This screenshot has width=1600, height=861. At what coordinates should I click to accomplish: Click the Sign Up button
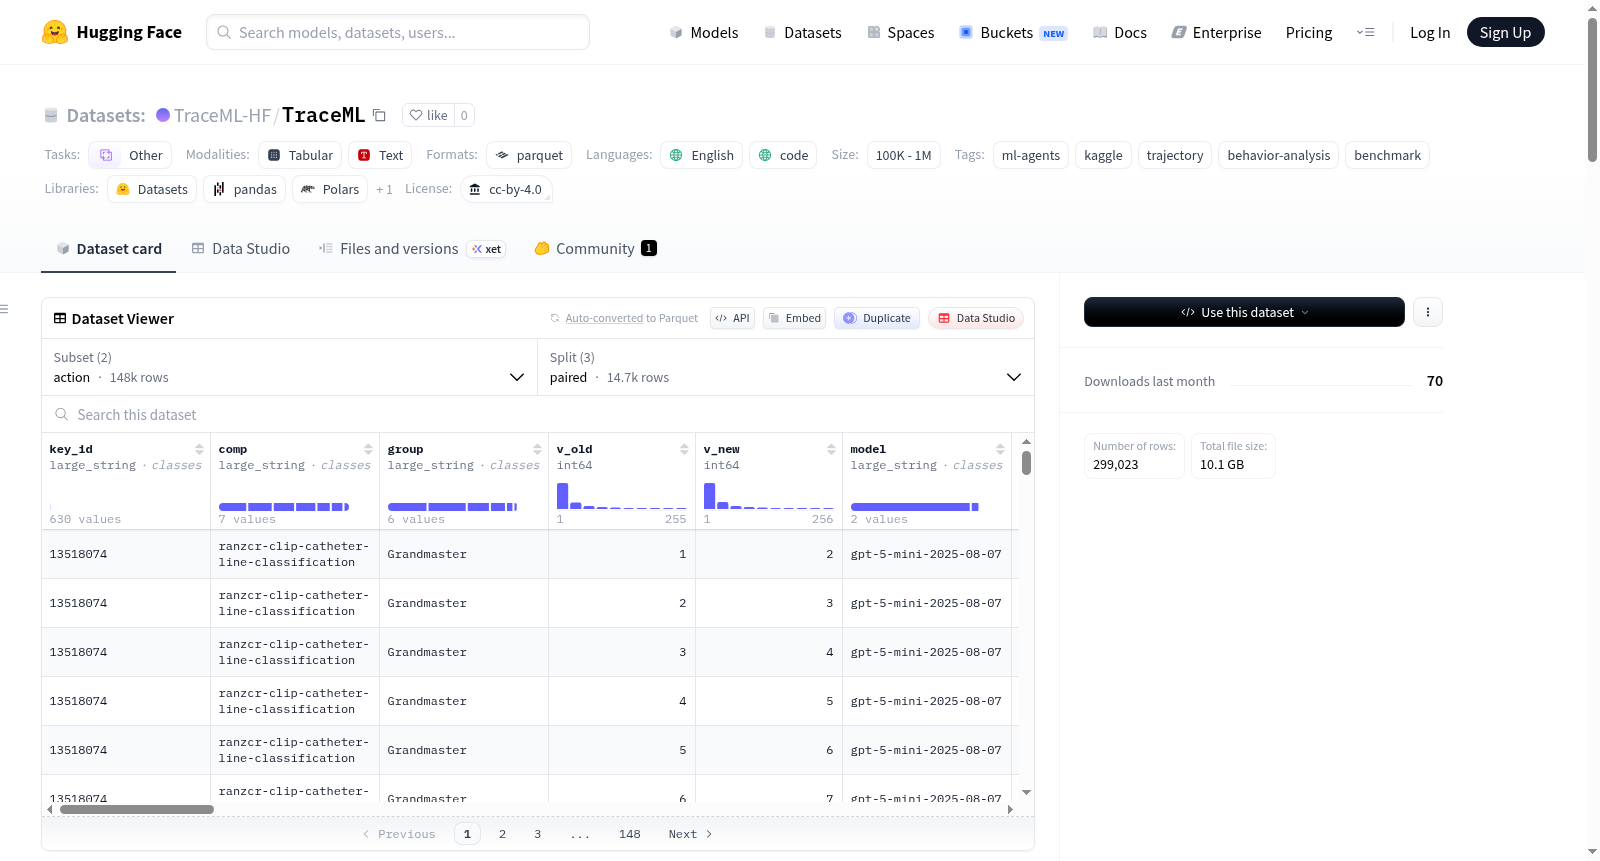pos(1505,32)
